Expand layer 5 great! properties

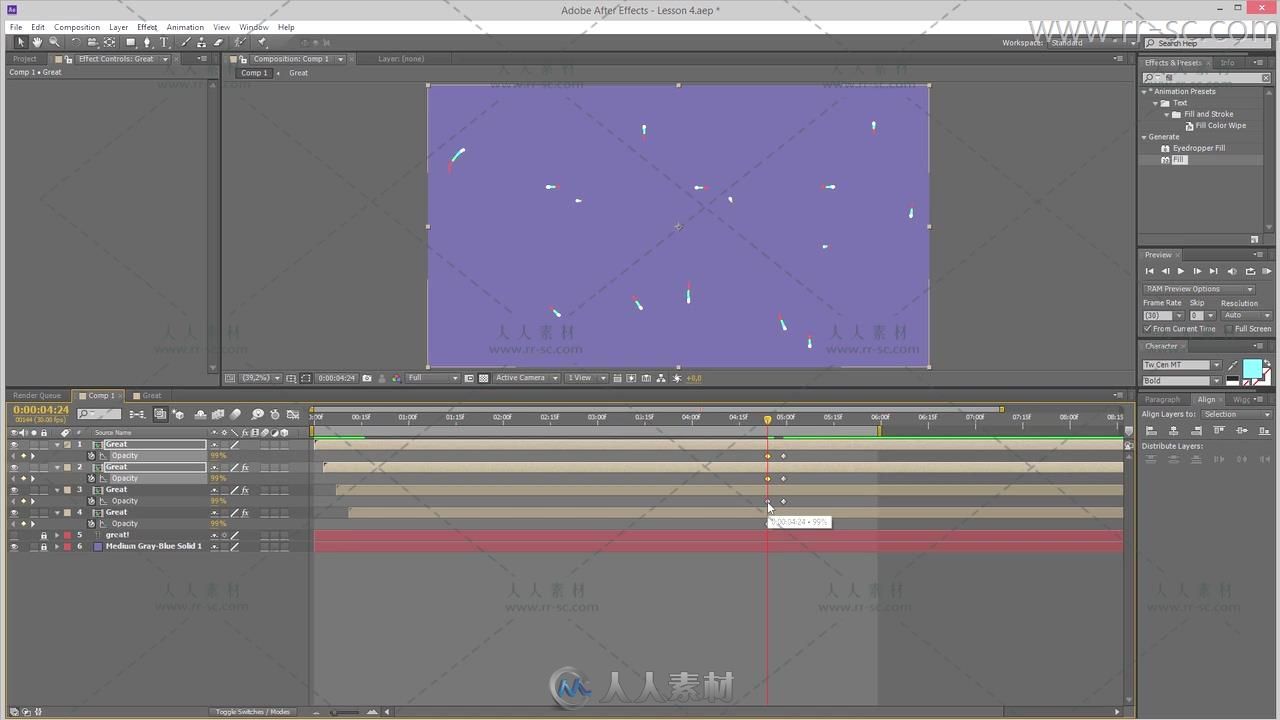[x=56, y=535]
